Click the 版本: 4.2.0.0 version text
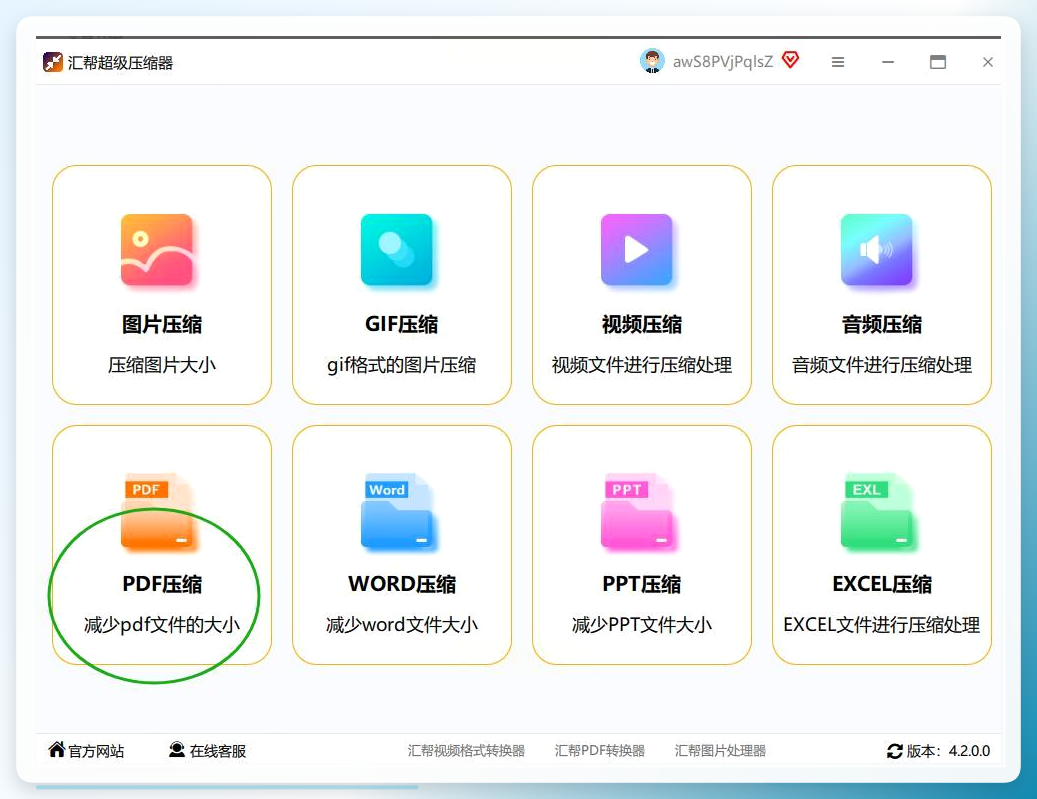The height and width of the screenshot is (799, 1037). (948, 751)
